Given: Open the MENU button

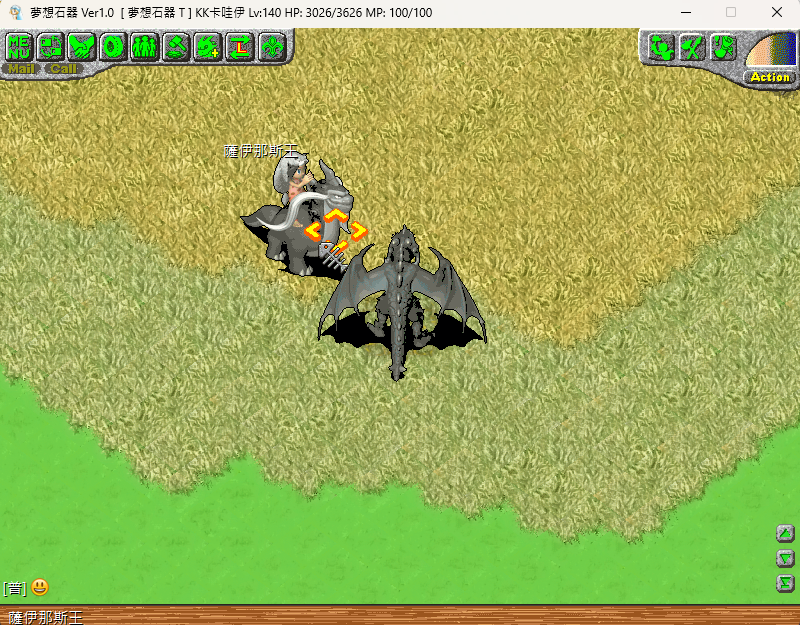Looking at the screenshot, I should [19, 46].
